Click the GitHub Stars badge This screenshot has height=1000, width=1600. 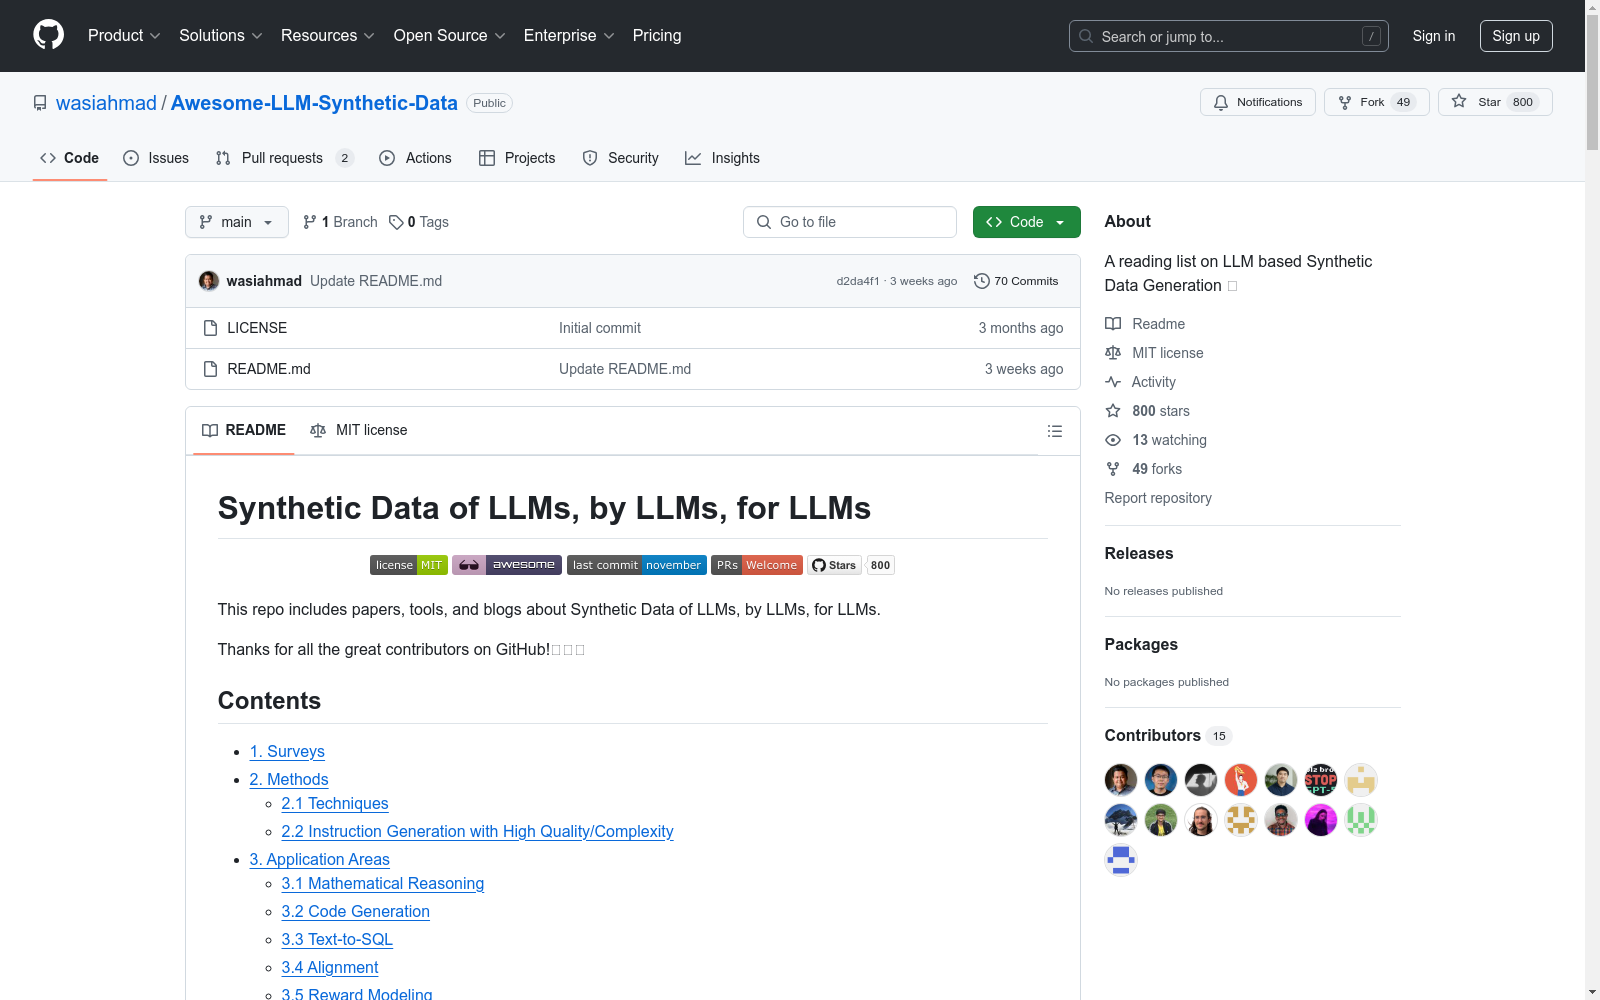[x=834, y=565]
